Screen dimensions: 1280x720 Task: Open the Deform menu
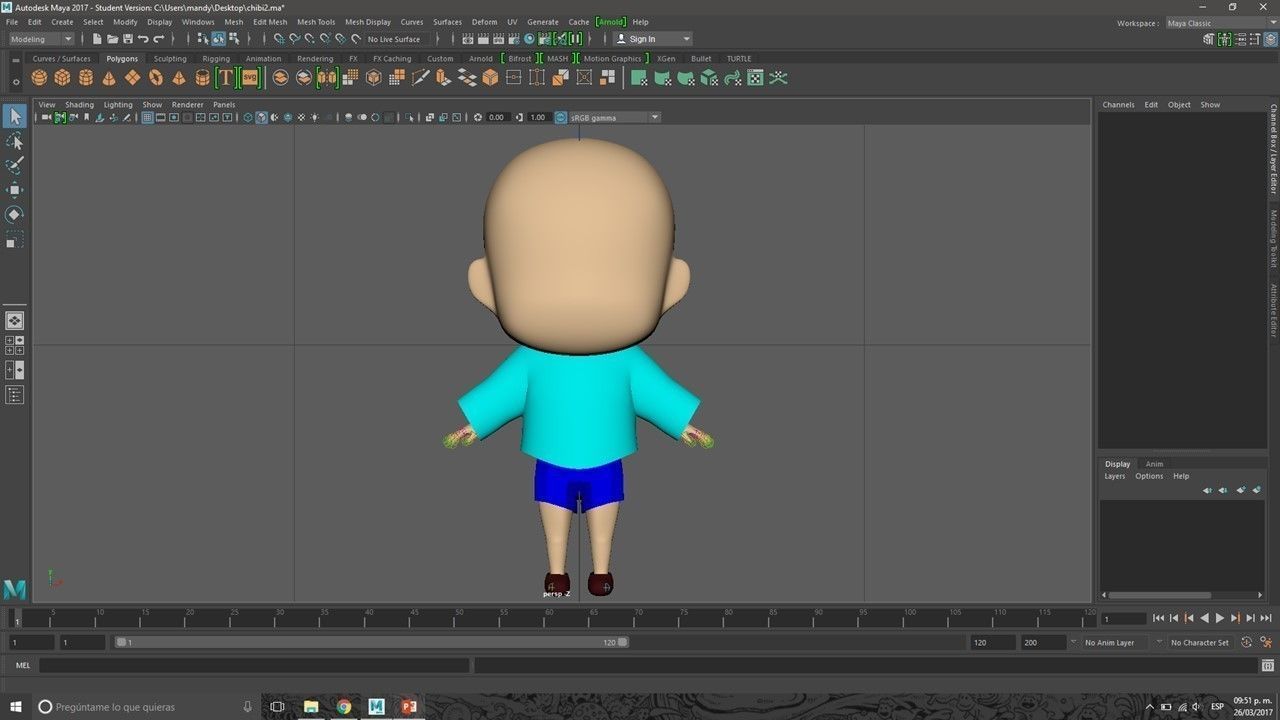pos(484,22)
